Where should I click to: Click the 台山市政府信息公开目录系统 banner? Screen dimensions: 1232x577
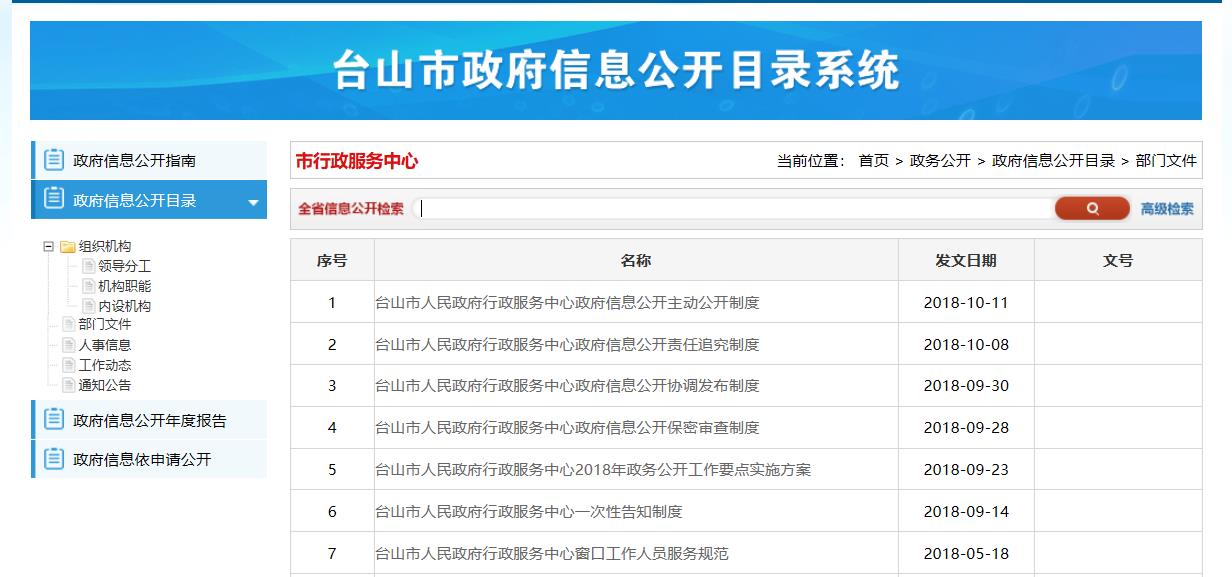pyautogui.click(x=616, y=70)
